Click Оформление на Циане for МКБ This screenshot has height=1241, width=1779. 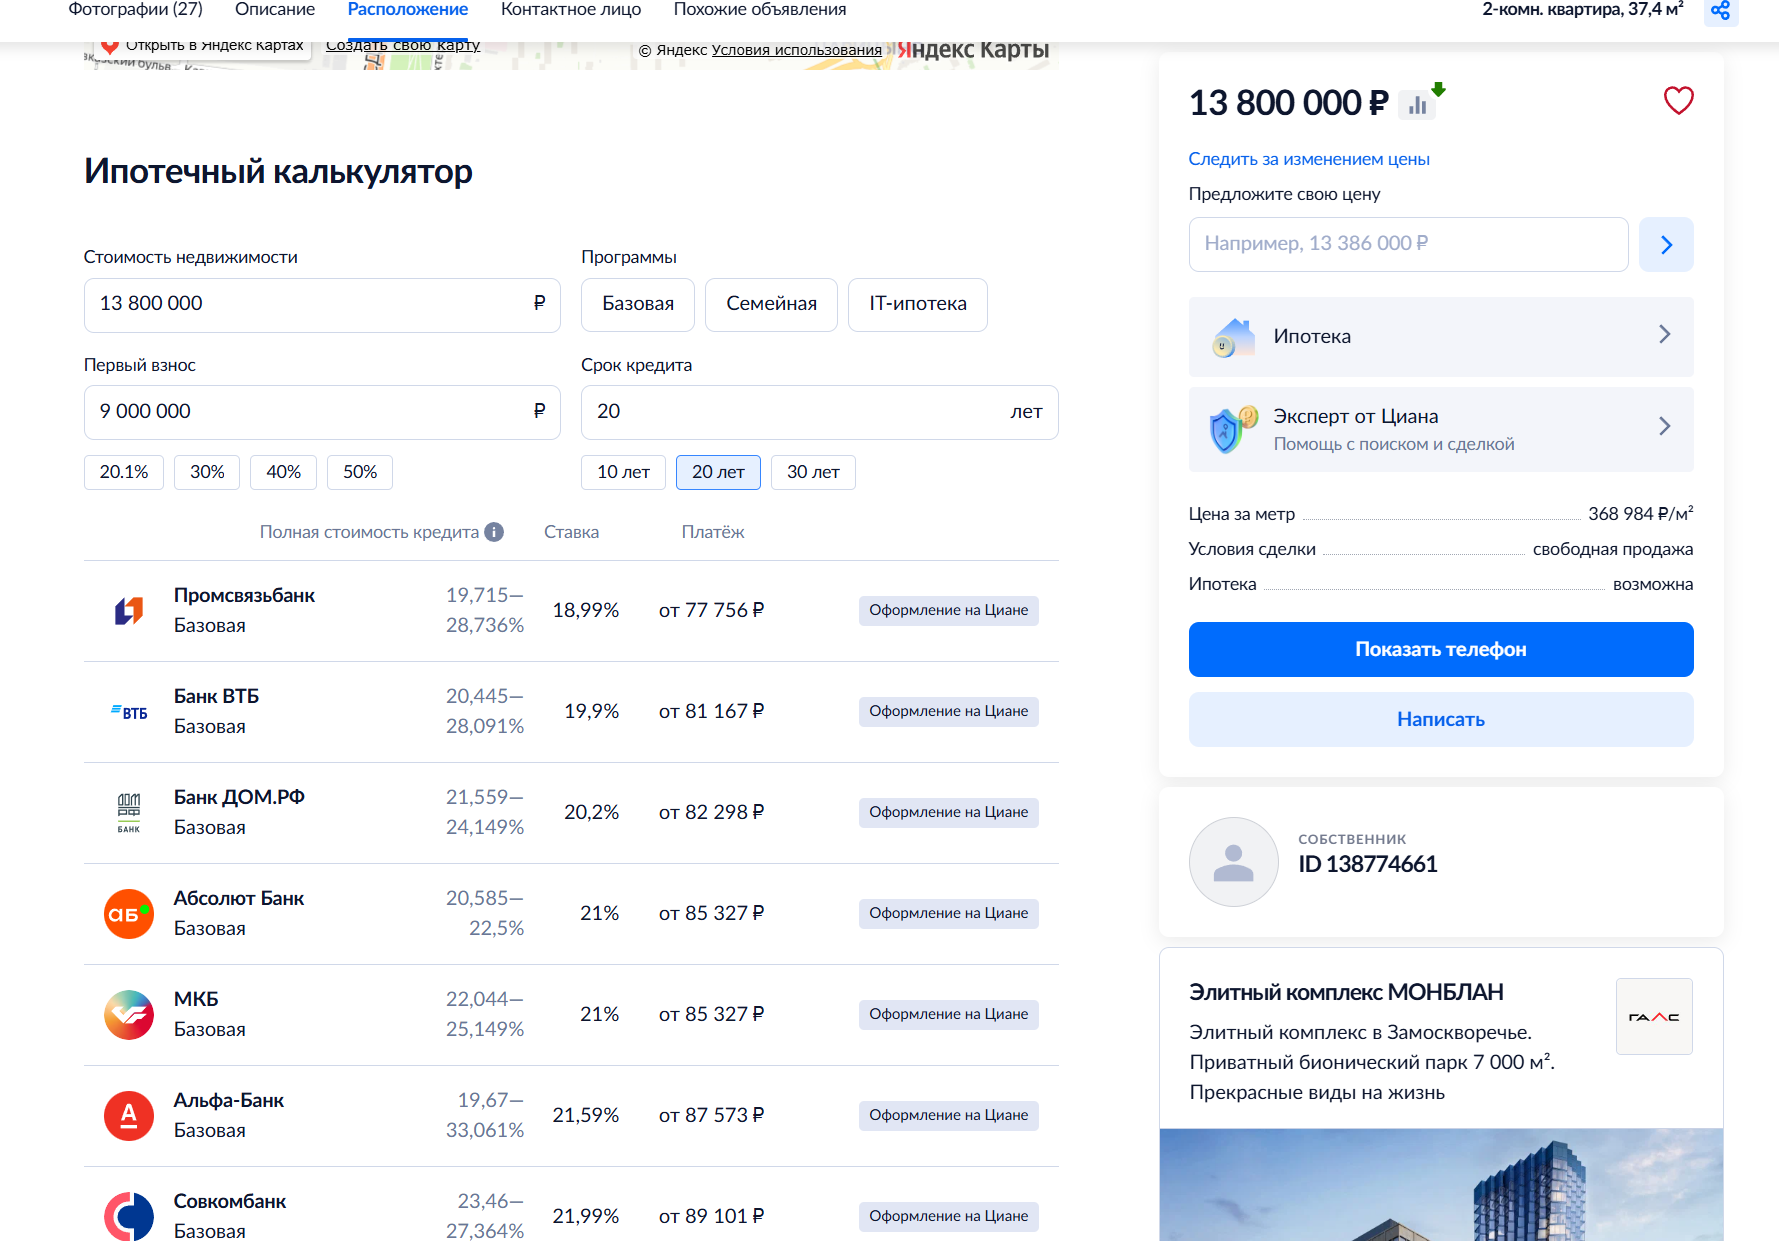click(949, 1014)
